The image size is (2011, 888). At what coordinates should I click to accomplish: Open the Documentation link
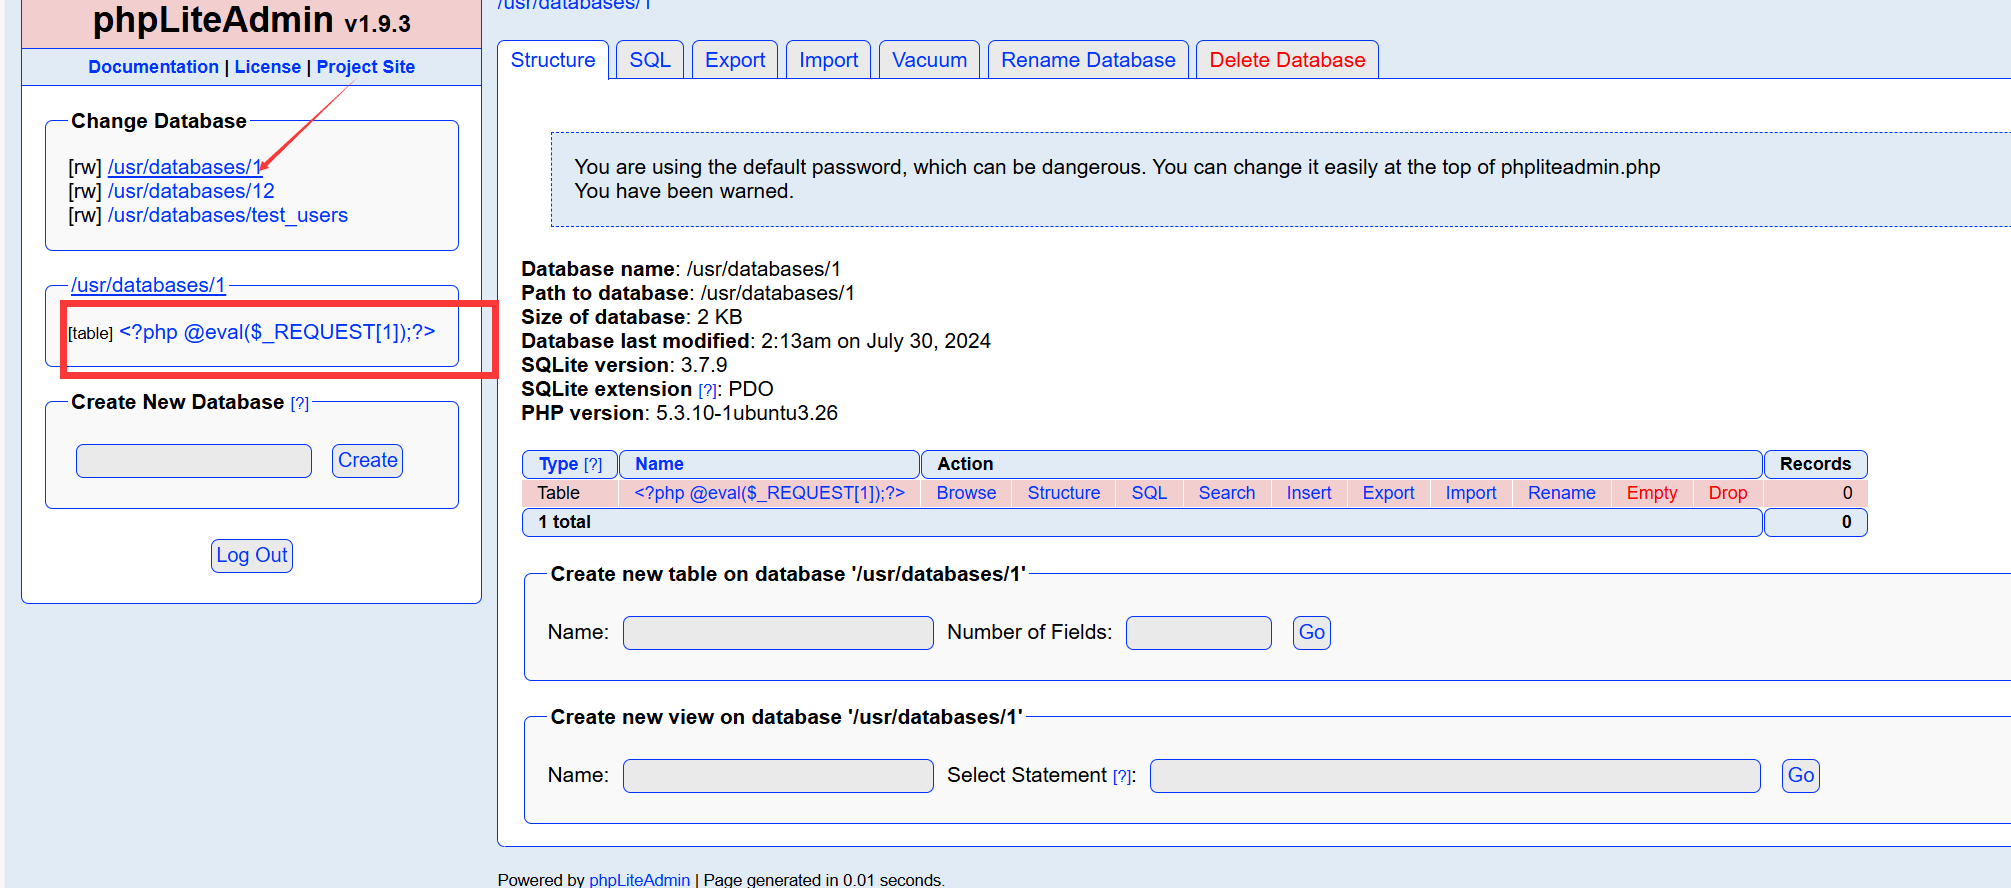coord(153,67)
